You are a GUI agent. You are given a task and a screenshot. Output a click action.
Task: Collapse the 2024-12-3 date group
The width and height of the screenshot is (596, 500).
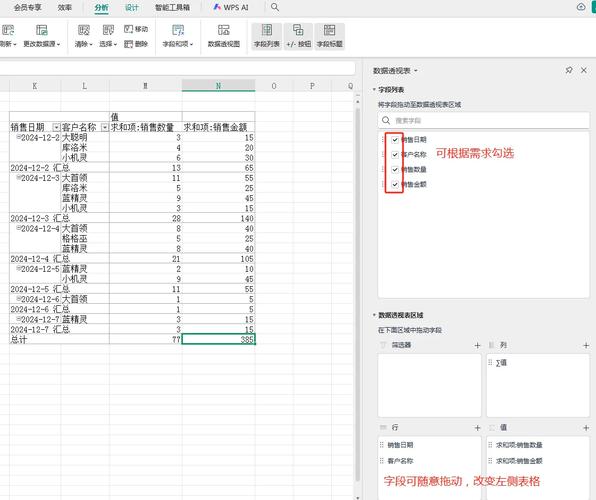click(18, 178)
